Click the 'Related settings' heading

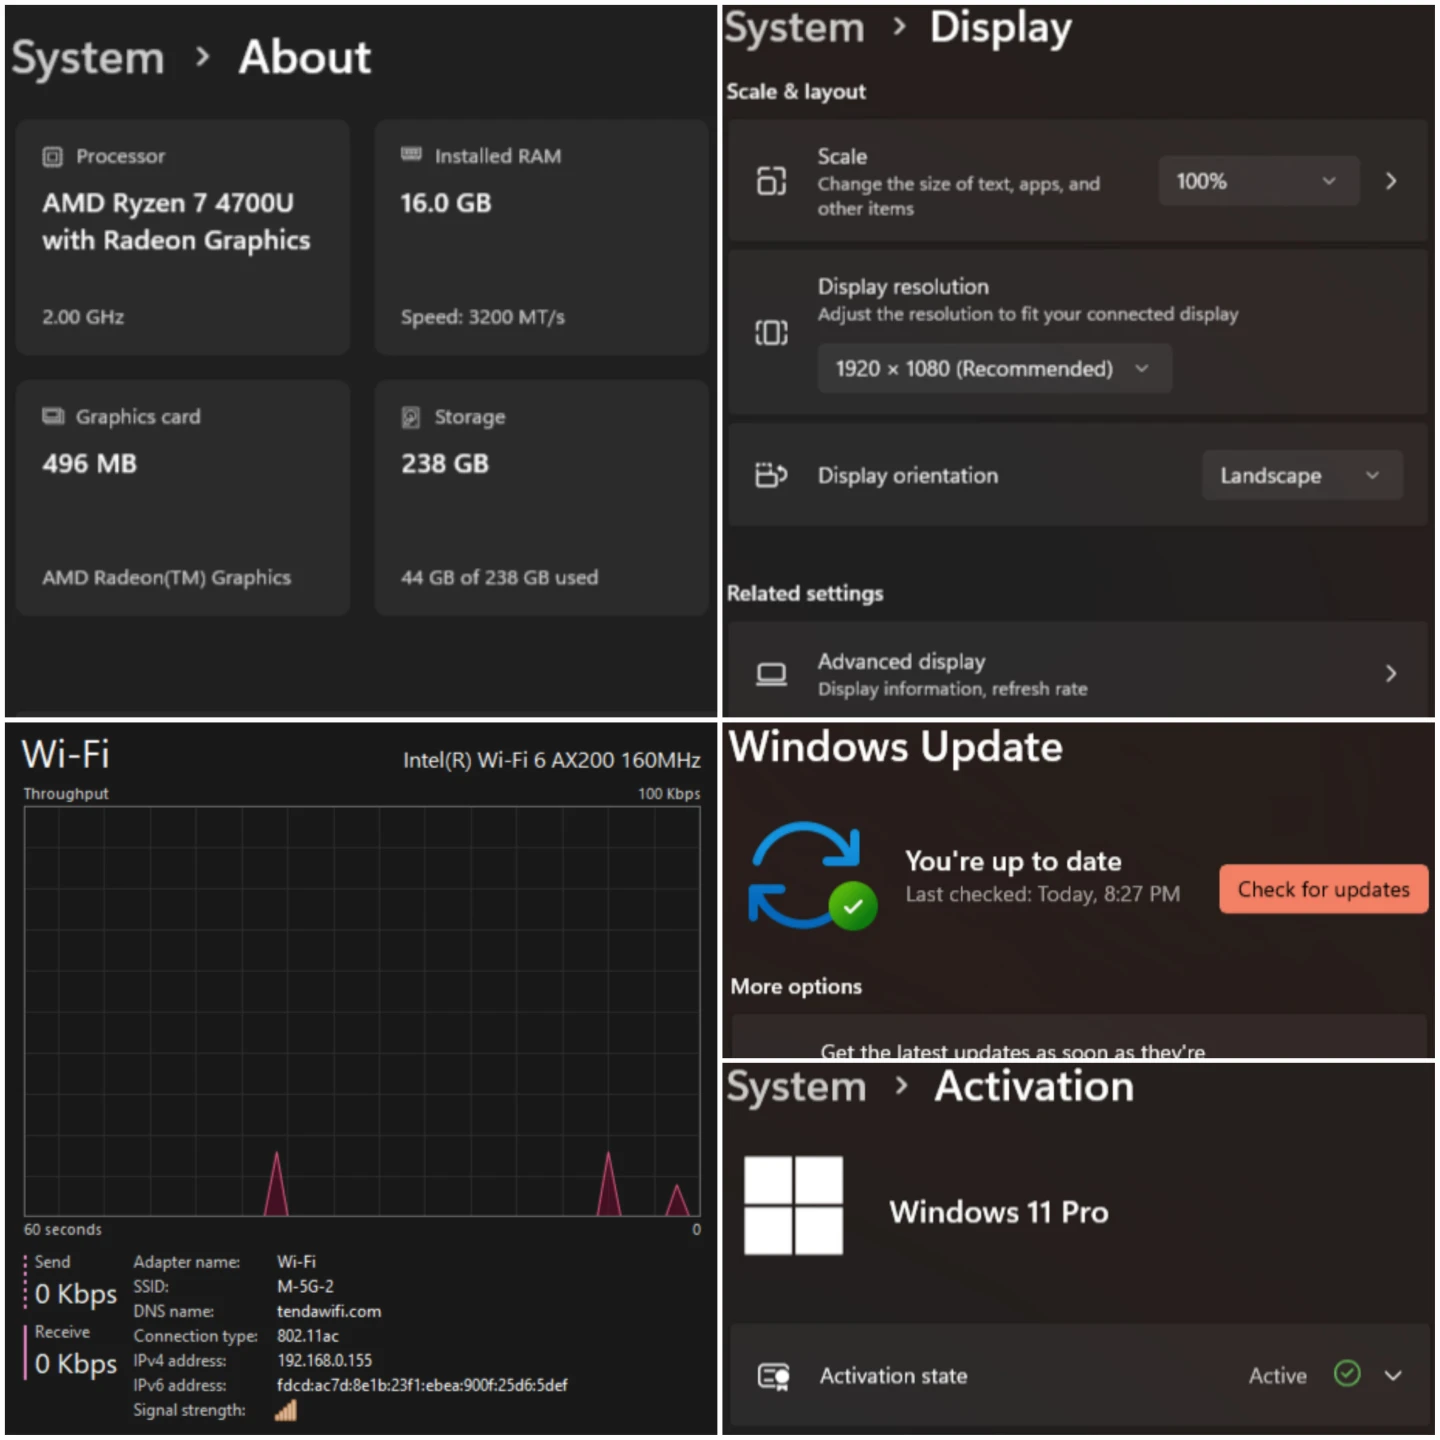(x=805, y=594)
